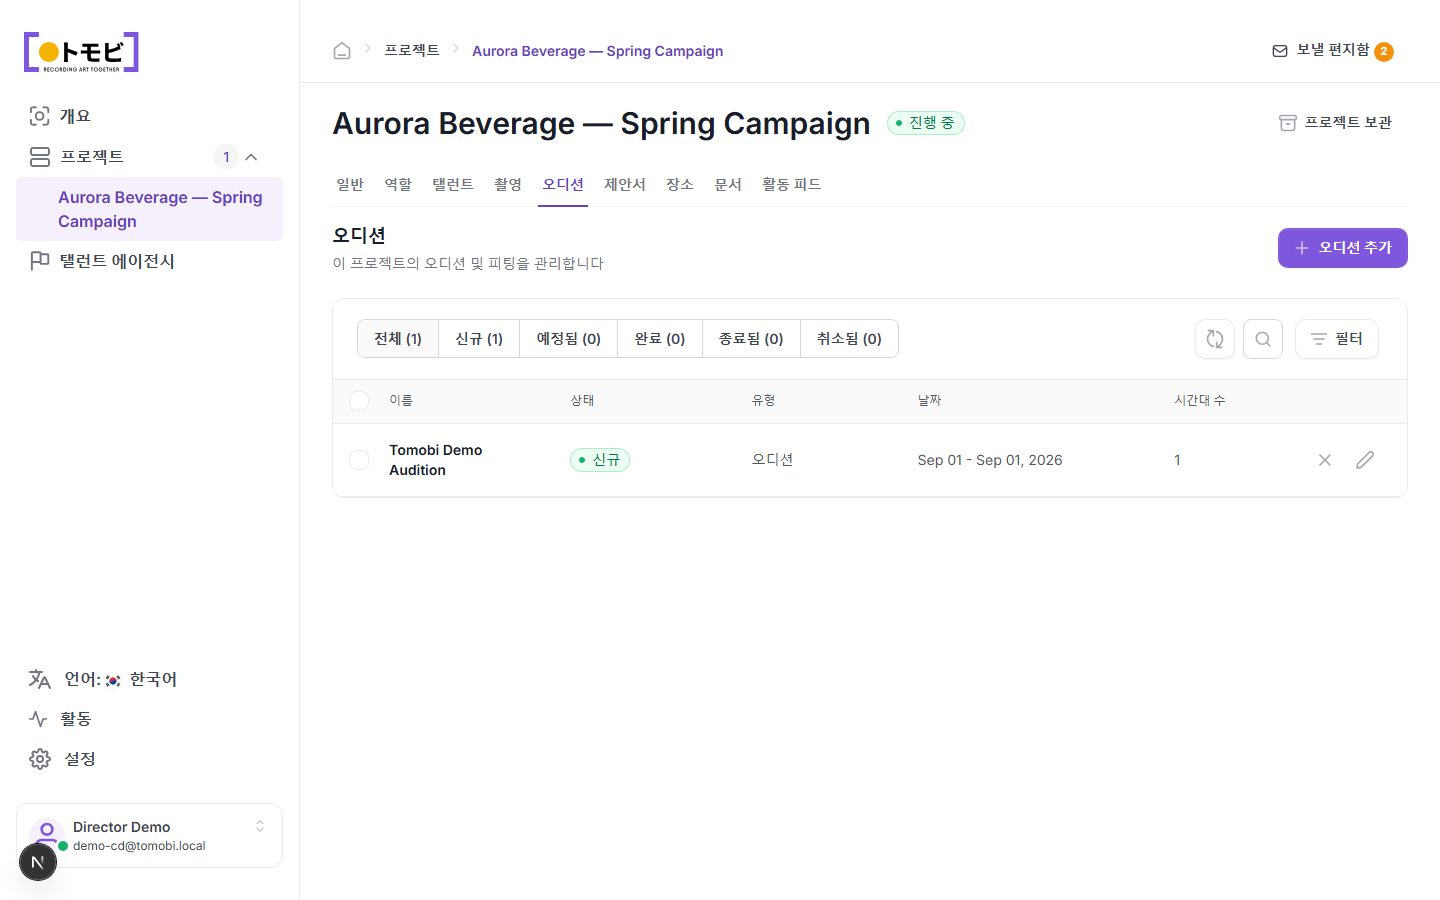1440x900 pixels.
Task: Open 탤런트 에이전시 in sidebar
Action: pos(149,261)
